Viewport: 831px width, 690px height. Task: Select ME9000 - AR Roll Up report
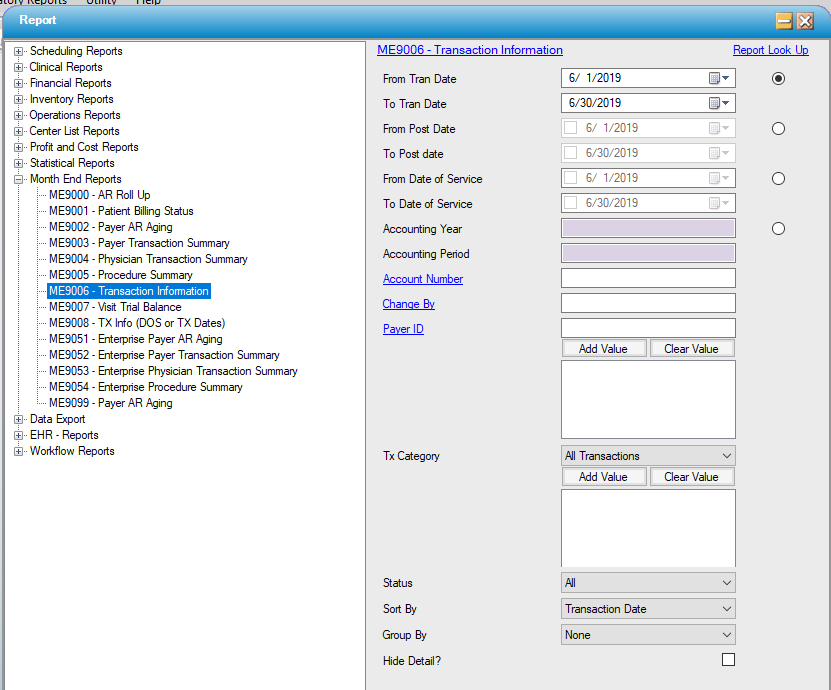click(99, 195)
